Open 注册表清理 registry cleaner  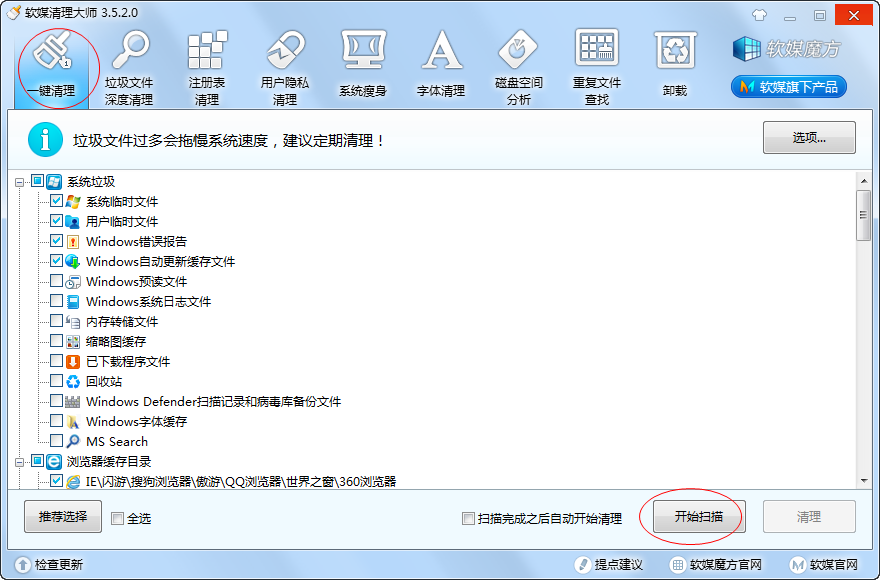pos(207,68)
